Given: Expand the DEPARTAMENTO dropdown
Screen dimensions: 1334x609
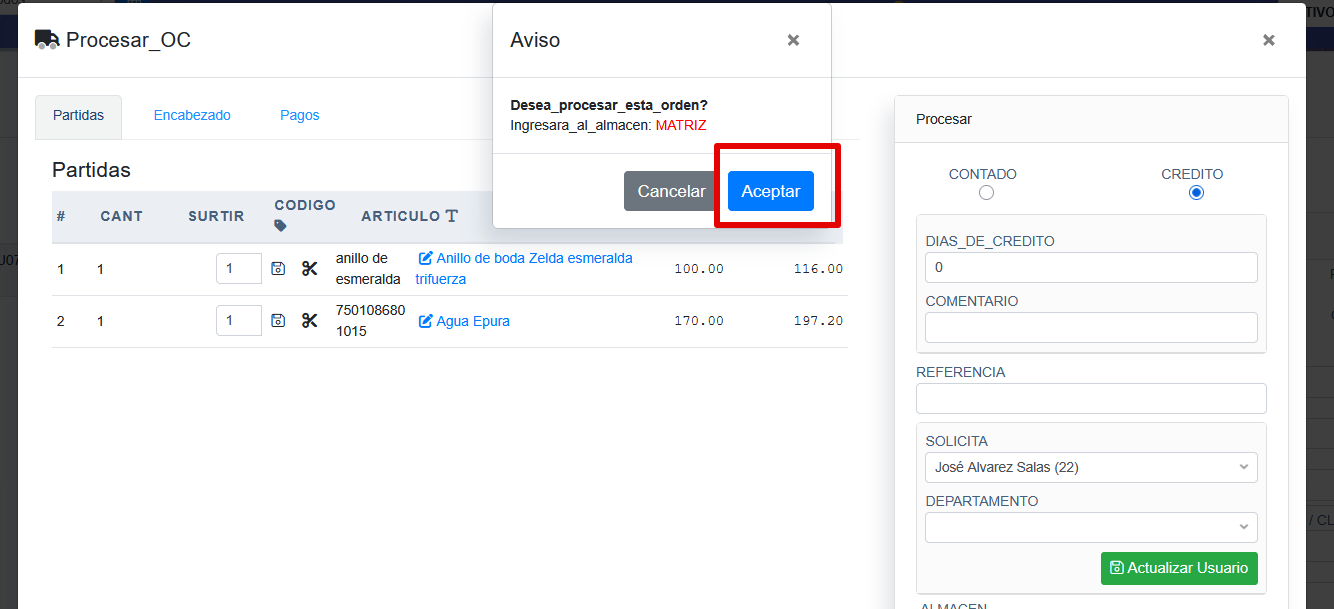Looking at the screenshot, I should tap(1091, 527).
